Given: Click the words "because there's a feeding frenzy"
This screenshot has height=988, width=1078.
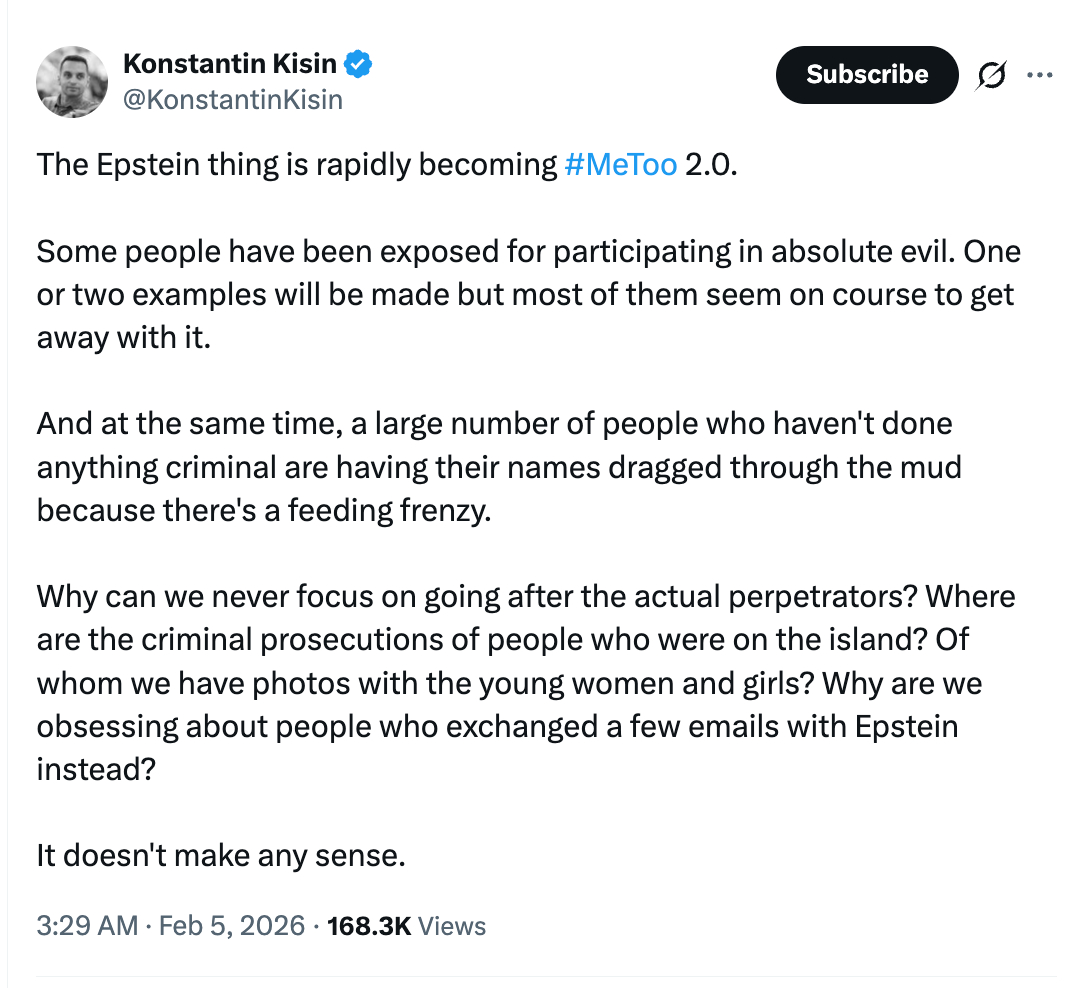Looking at the screenshot, I should click(264, 511).
